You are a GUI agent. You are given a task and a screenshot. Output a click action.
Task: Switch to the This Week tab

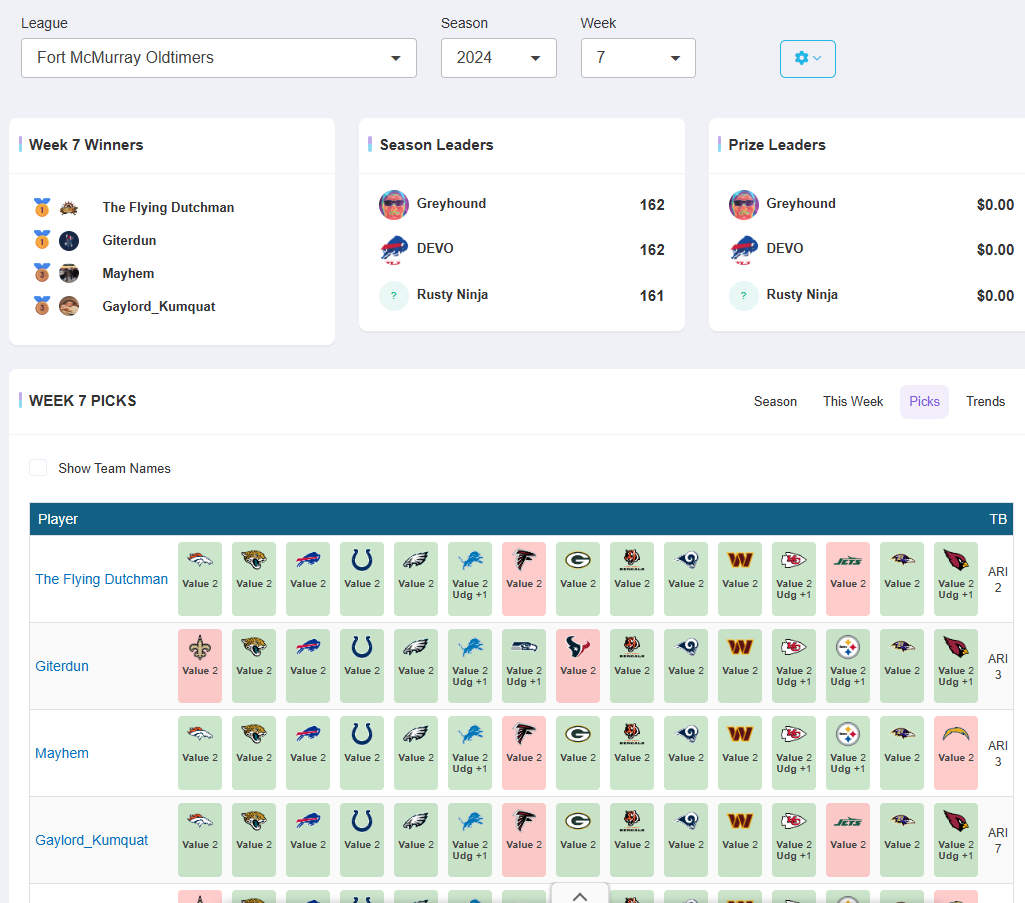coord(853,401)
